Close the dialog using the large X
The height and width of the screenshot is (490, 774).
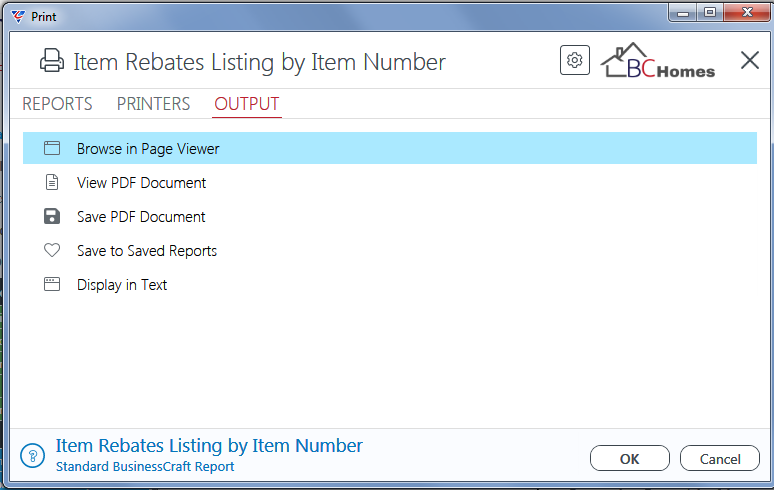pyautogui.click(x=750, y=61)
